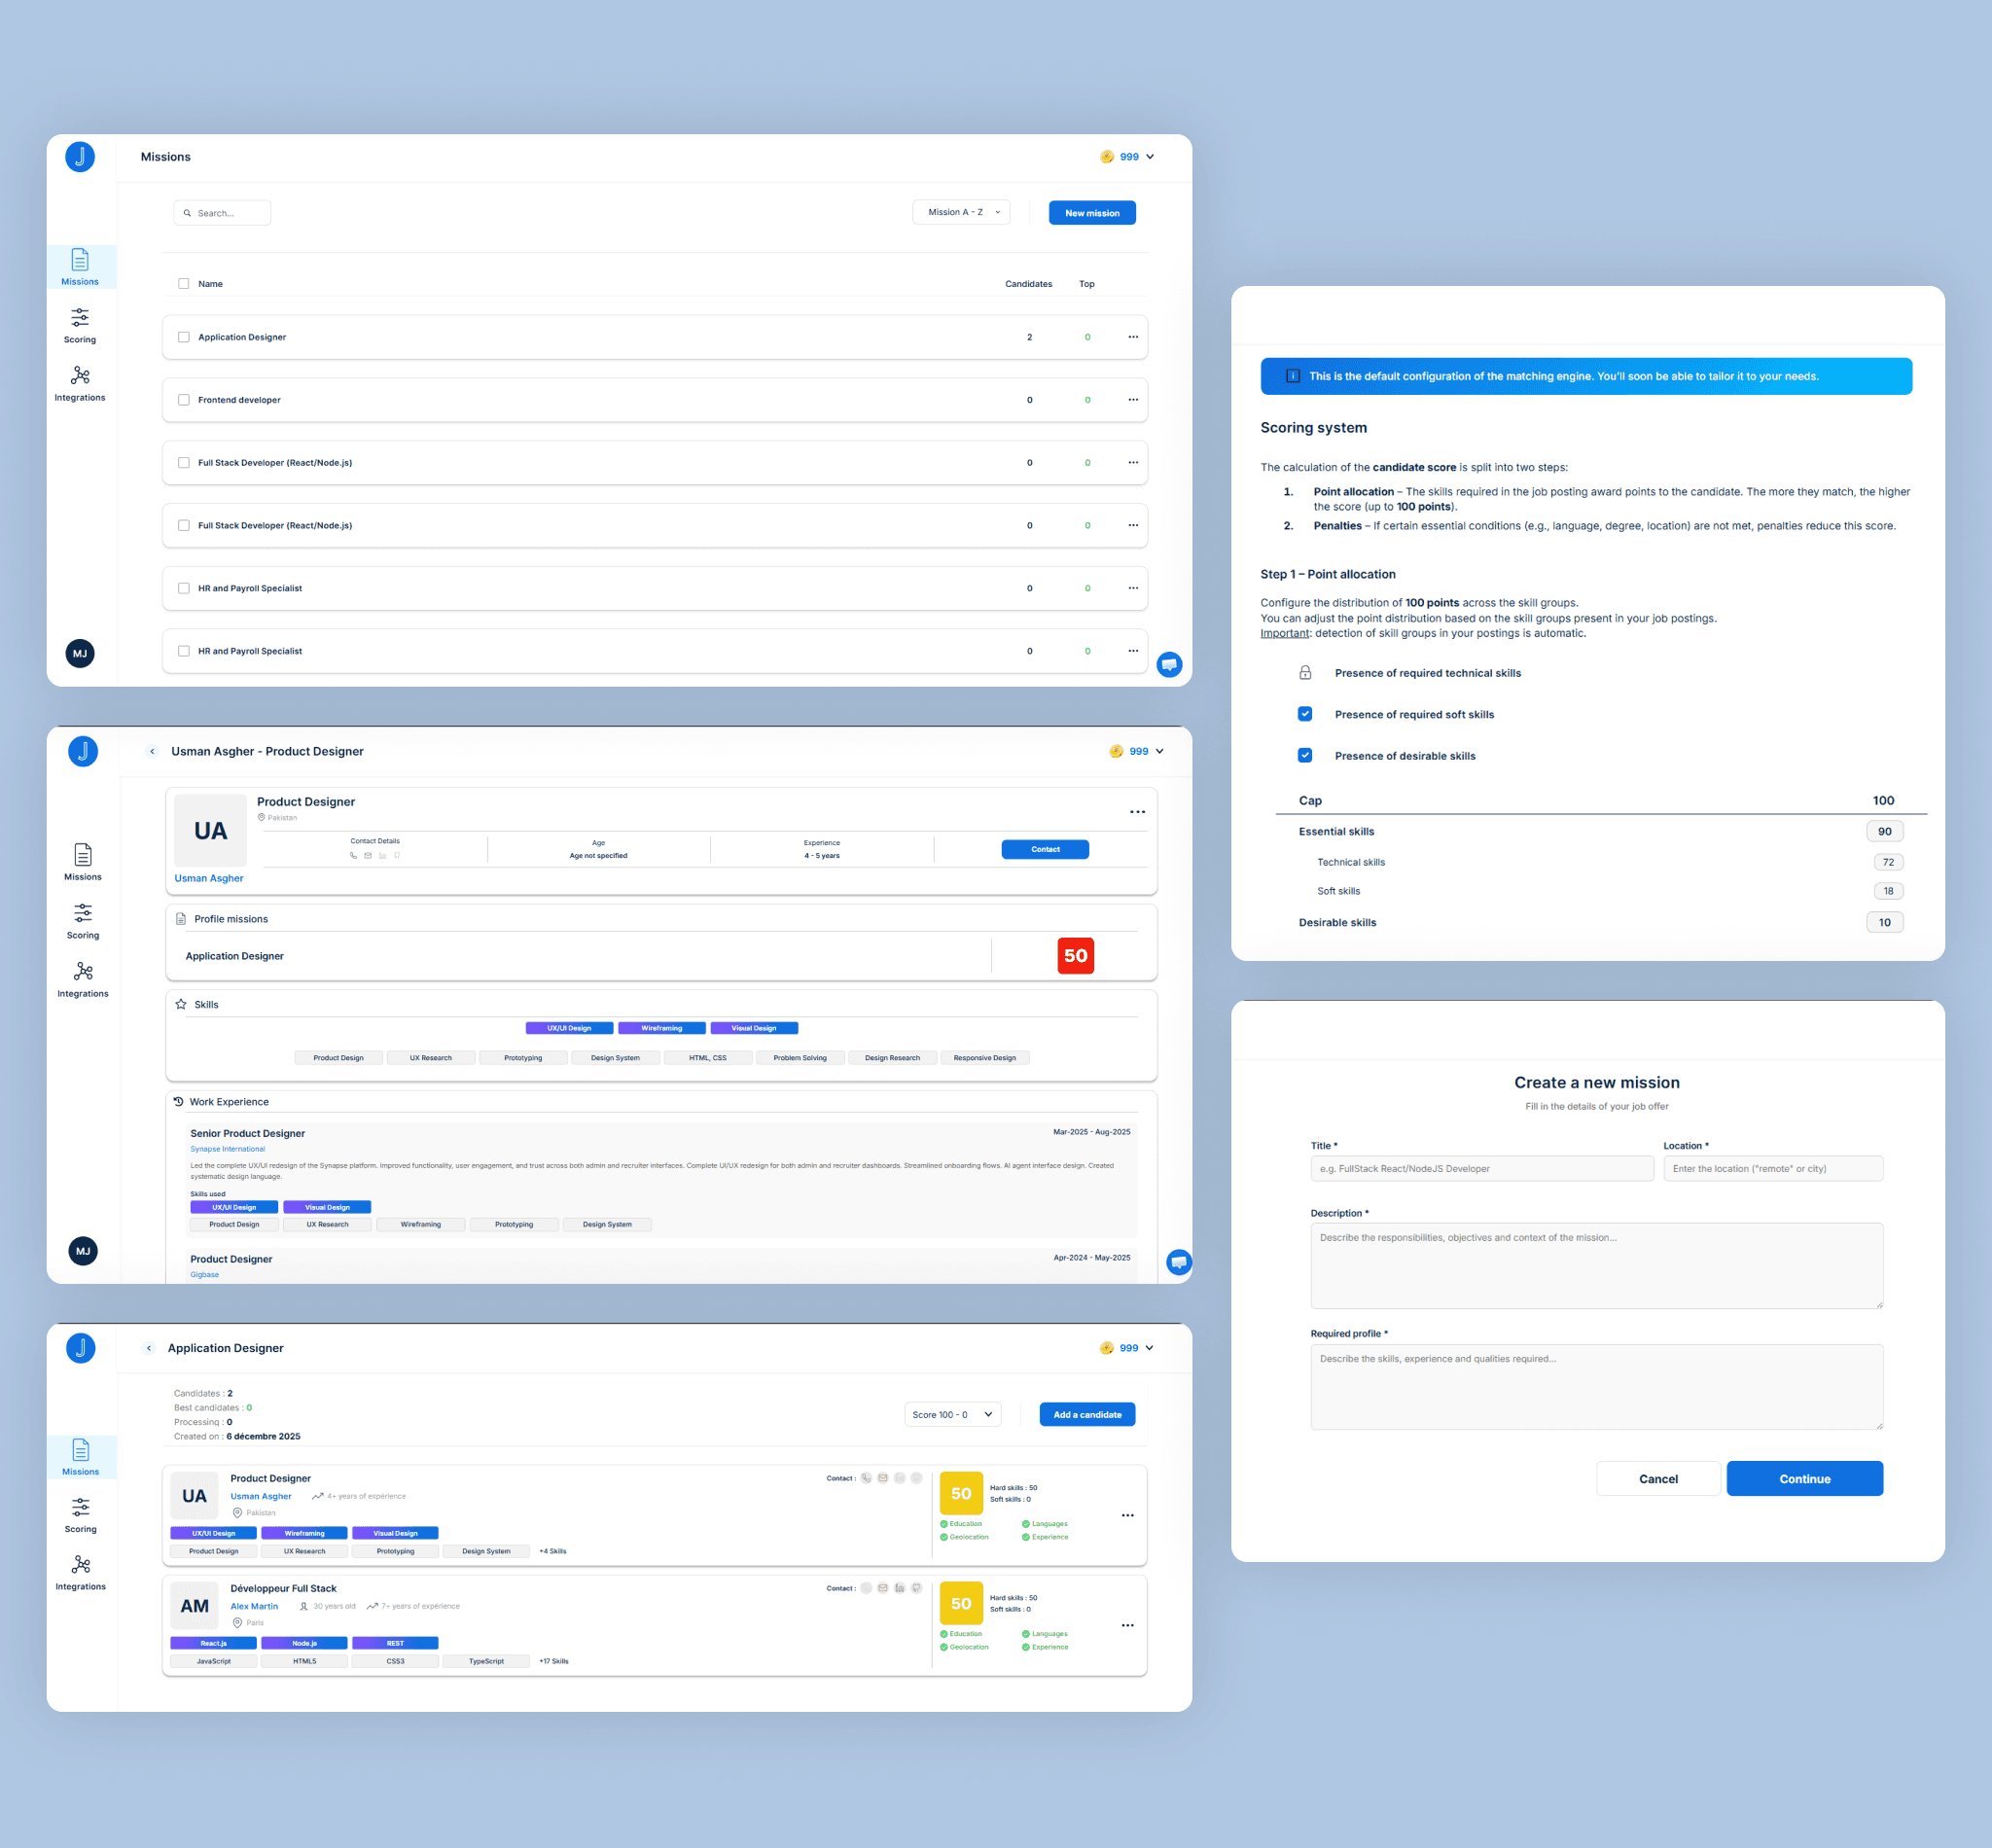Click the back arrow beside Usman Asgher title
The height and width of the screenshot is (1848, 1992).
pyautogui.click(x=152, y=751)
